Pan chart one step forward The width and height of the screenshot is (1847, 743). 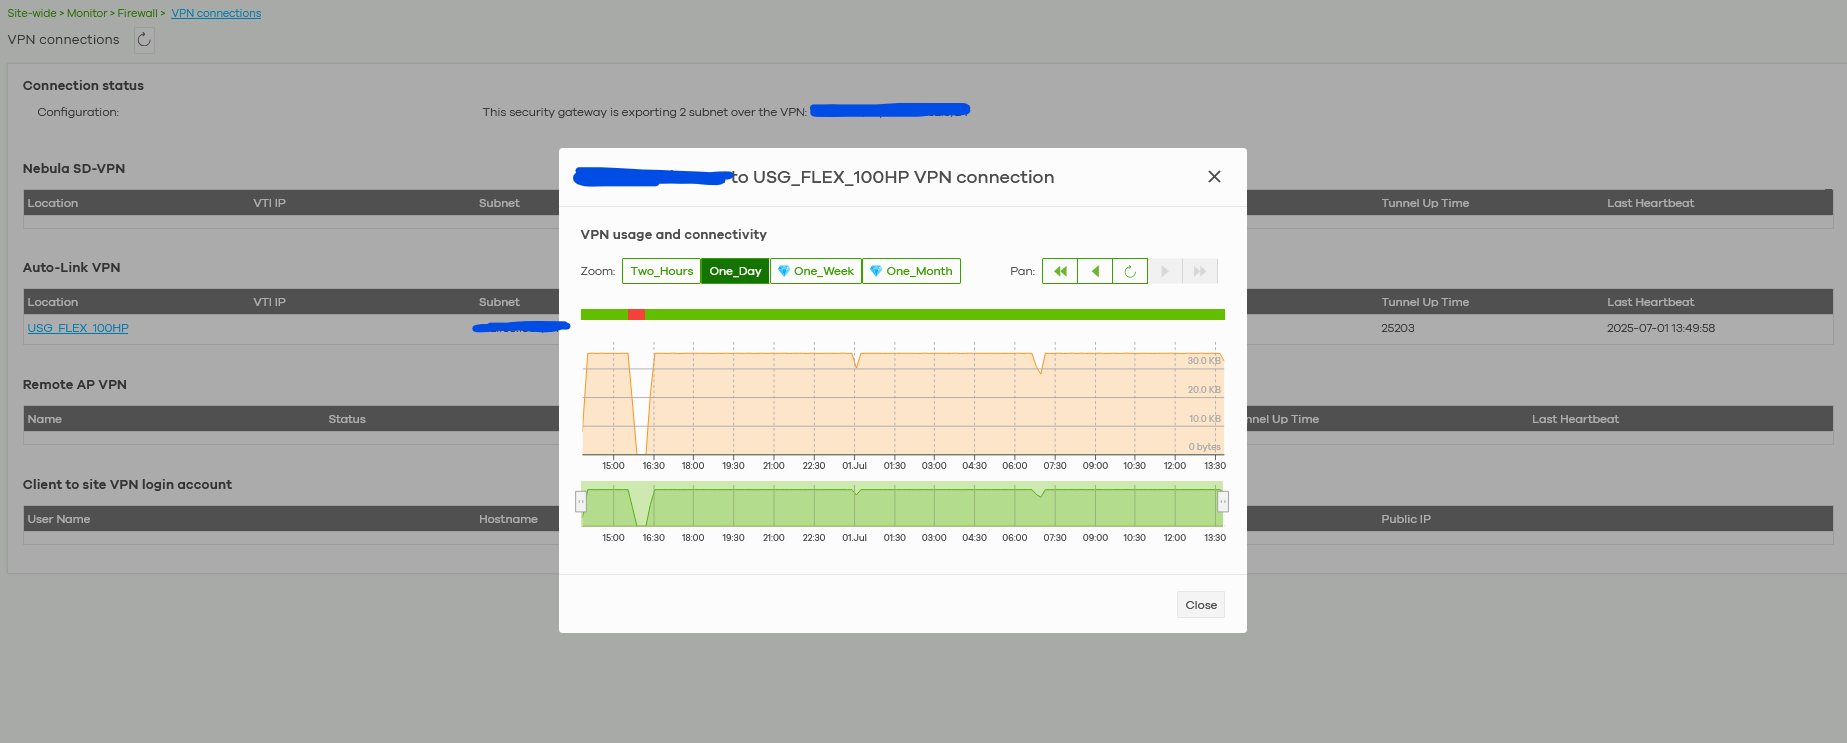[x=1165, y=271]
